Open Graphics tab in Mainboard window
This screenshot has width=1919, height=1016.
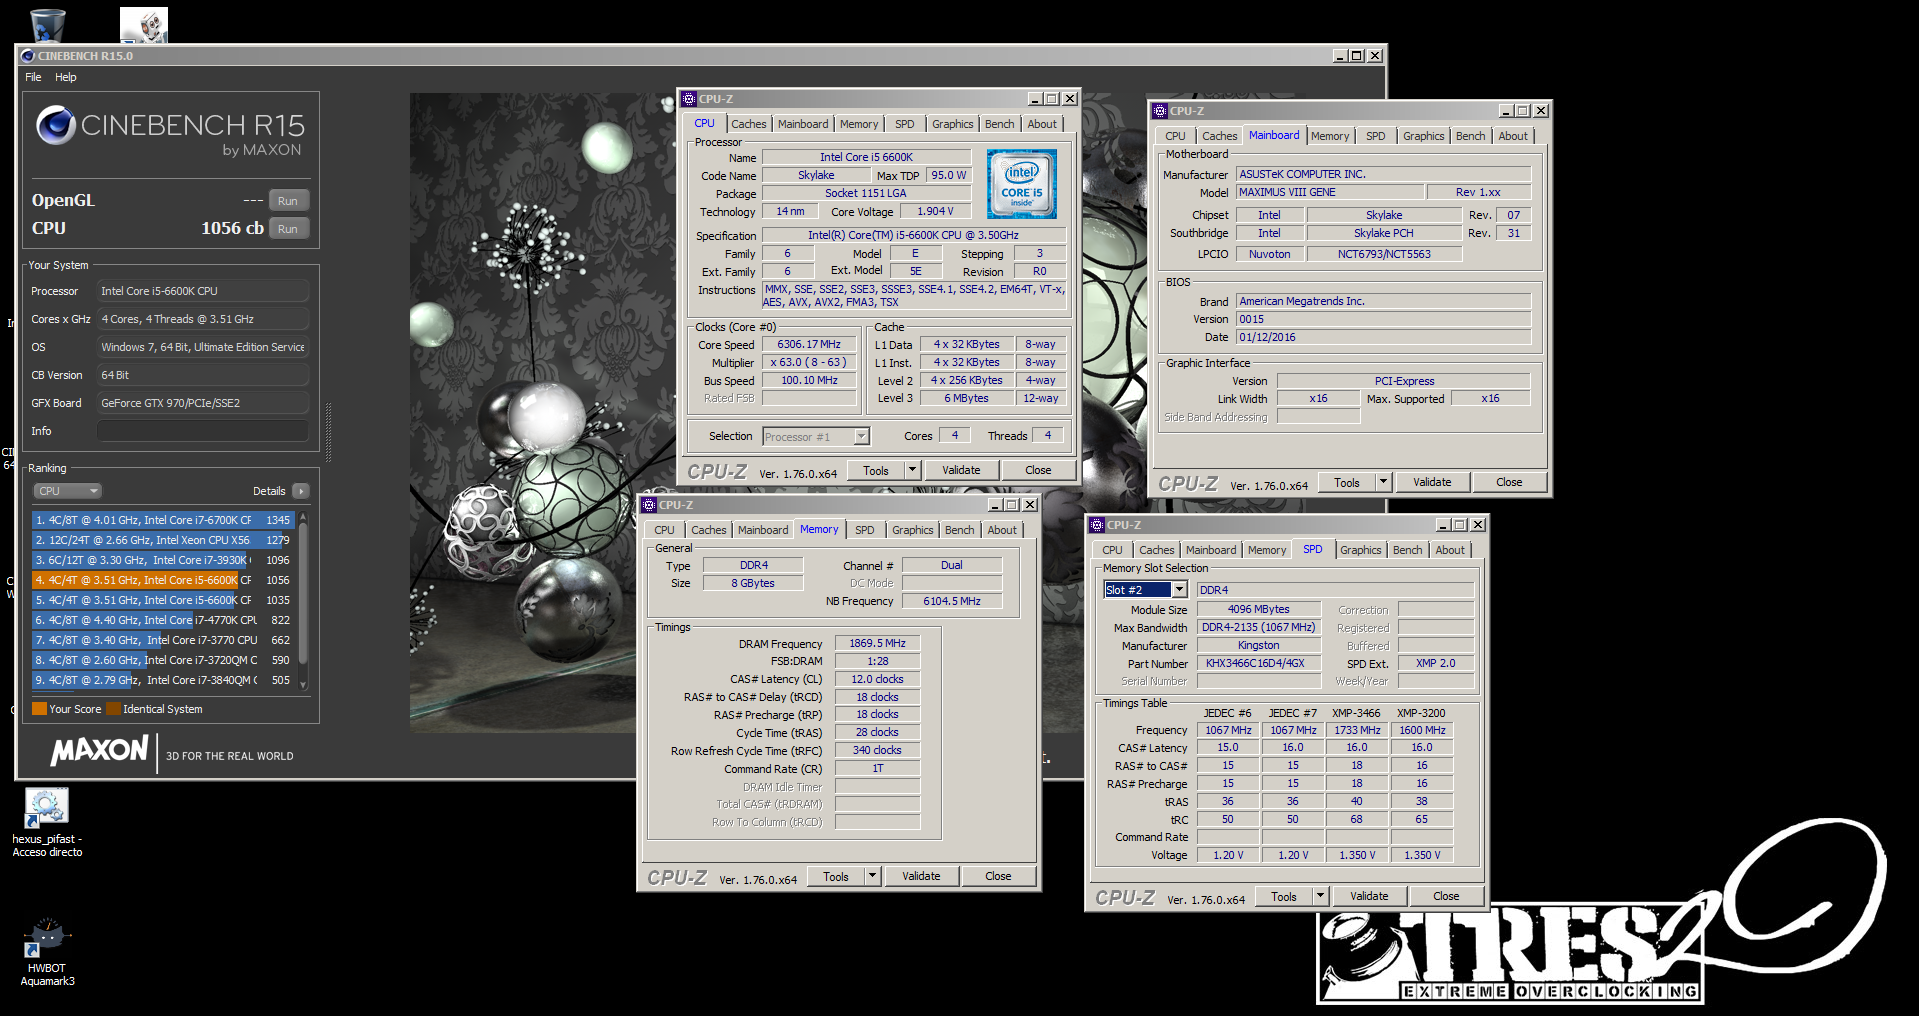point(1423,136)
